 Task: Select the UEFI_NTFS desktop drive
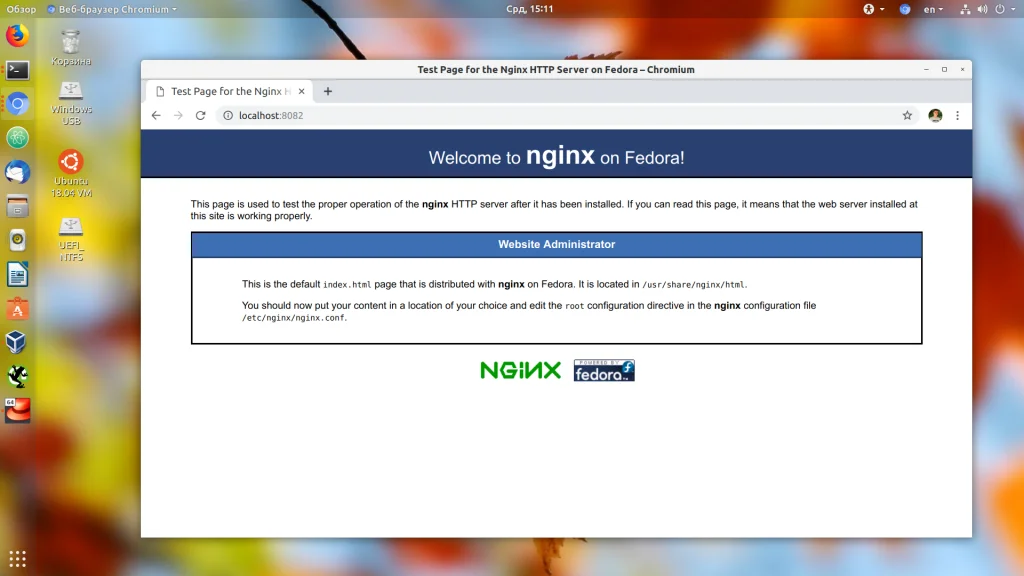pyautogui.click(x=71, y=240)
